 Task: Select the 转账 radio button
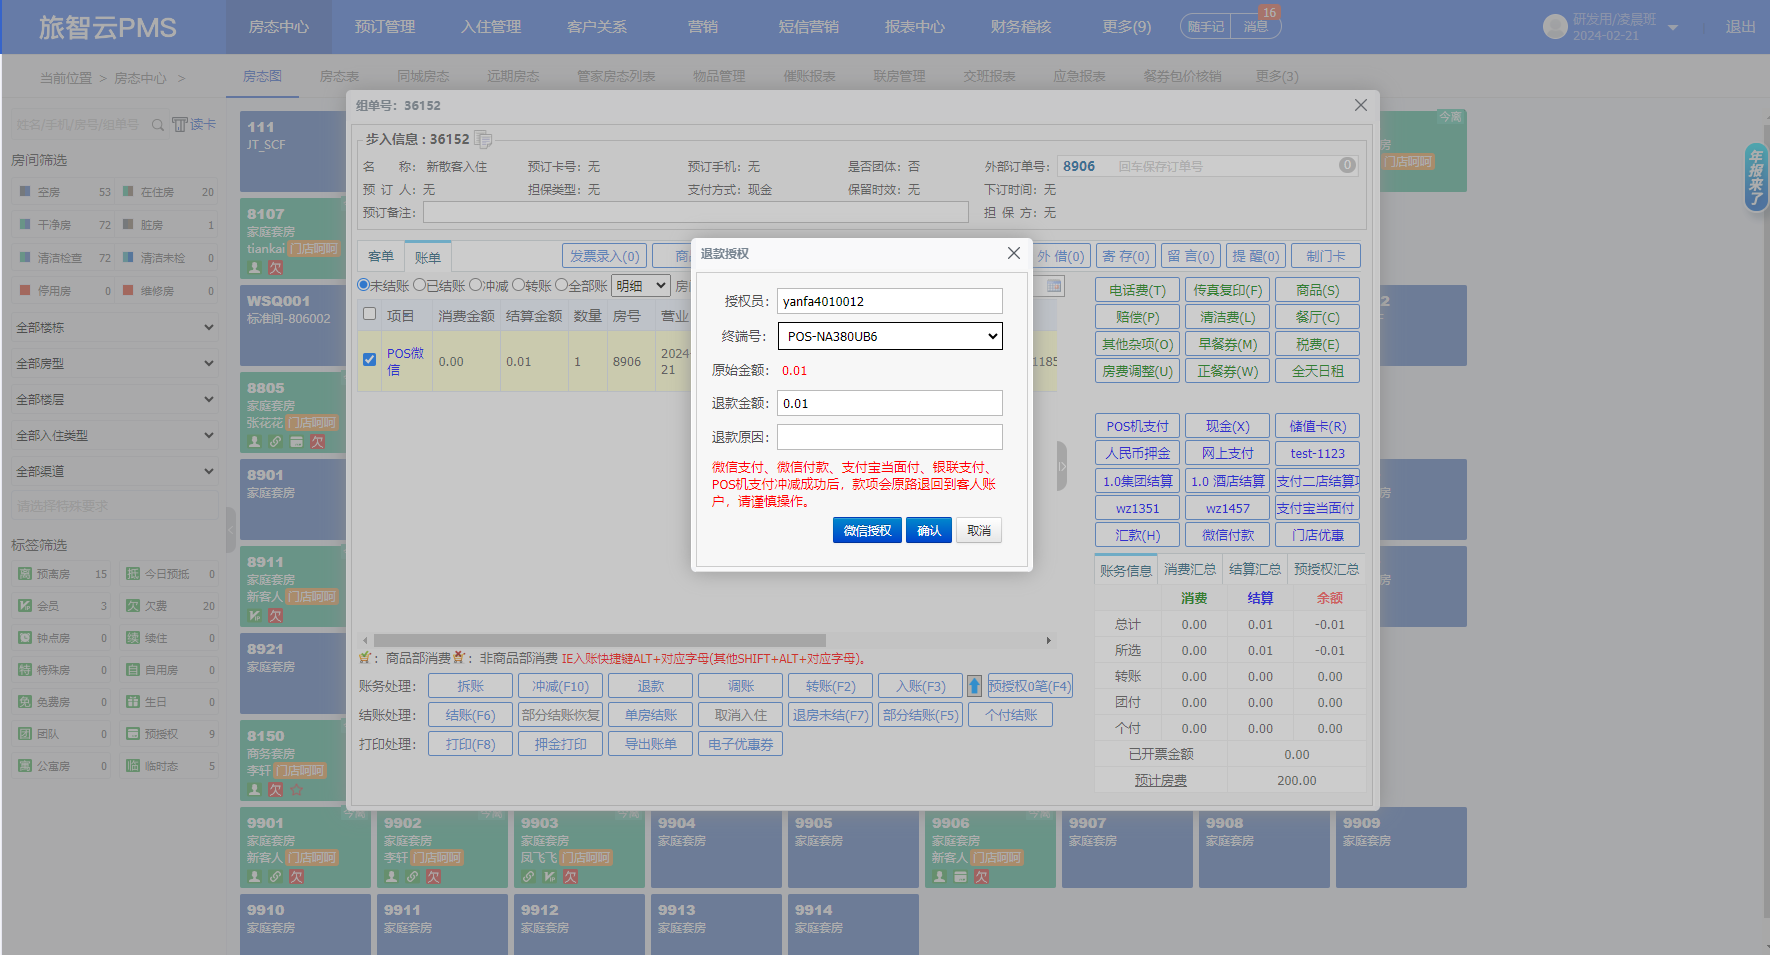[518, 285]
